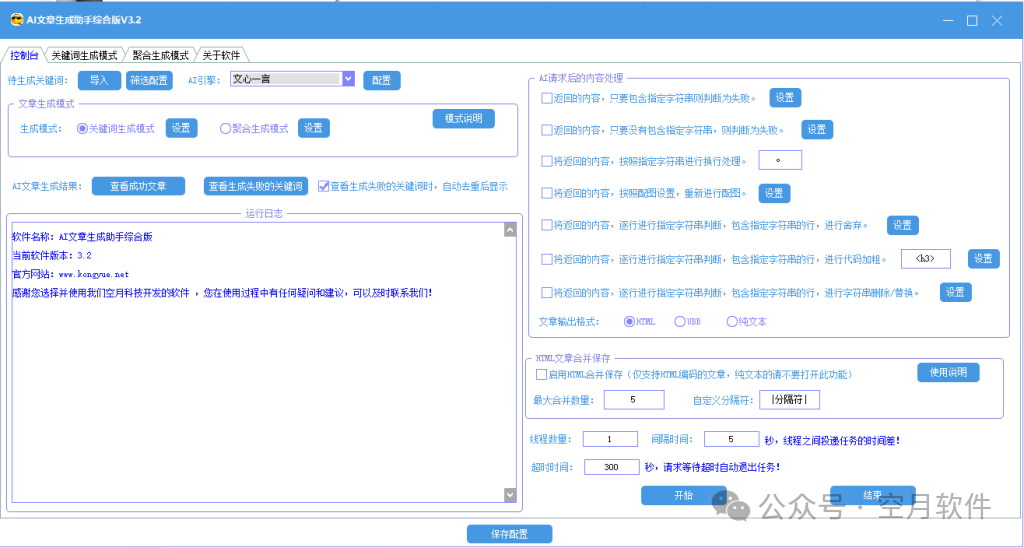Screen dimensions: 1024x548
Task: Enable 按照指定字符串进行换行处理 checkbox
Action: click(547, 161)
